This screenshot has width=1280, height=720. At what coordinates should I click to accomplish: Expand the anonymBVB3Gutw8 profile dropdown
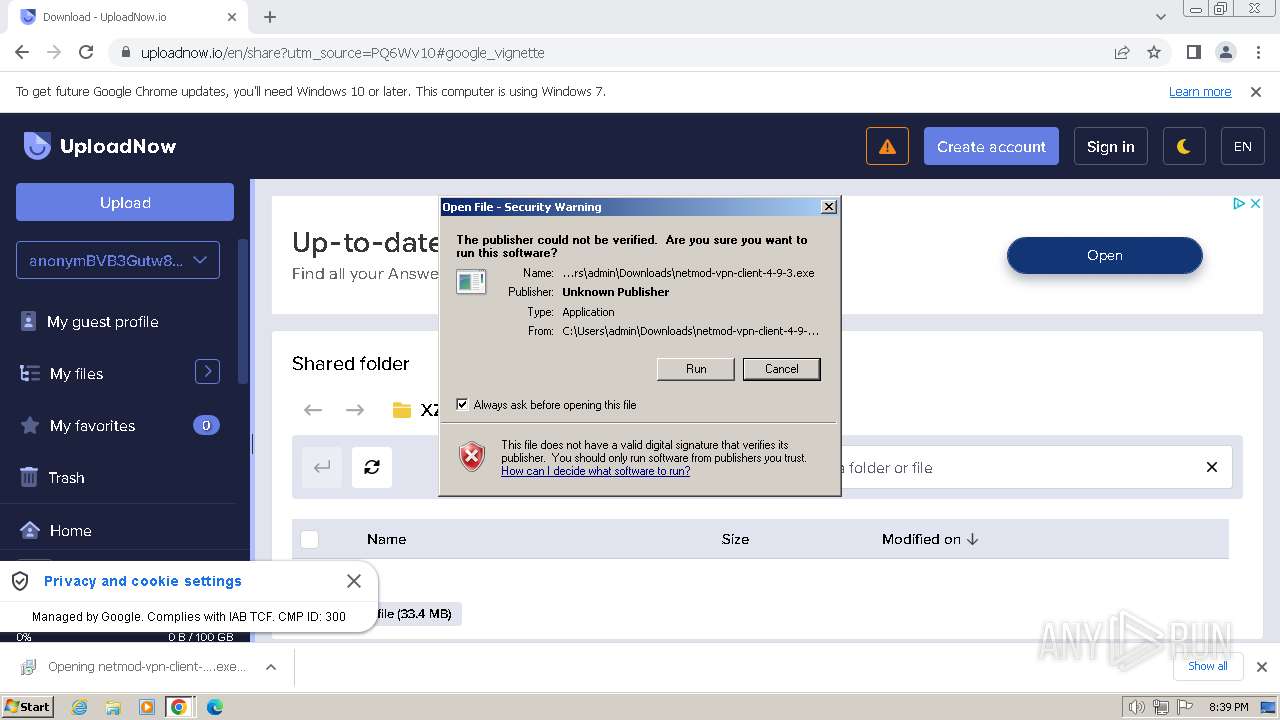(x=118, y=260)
